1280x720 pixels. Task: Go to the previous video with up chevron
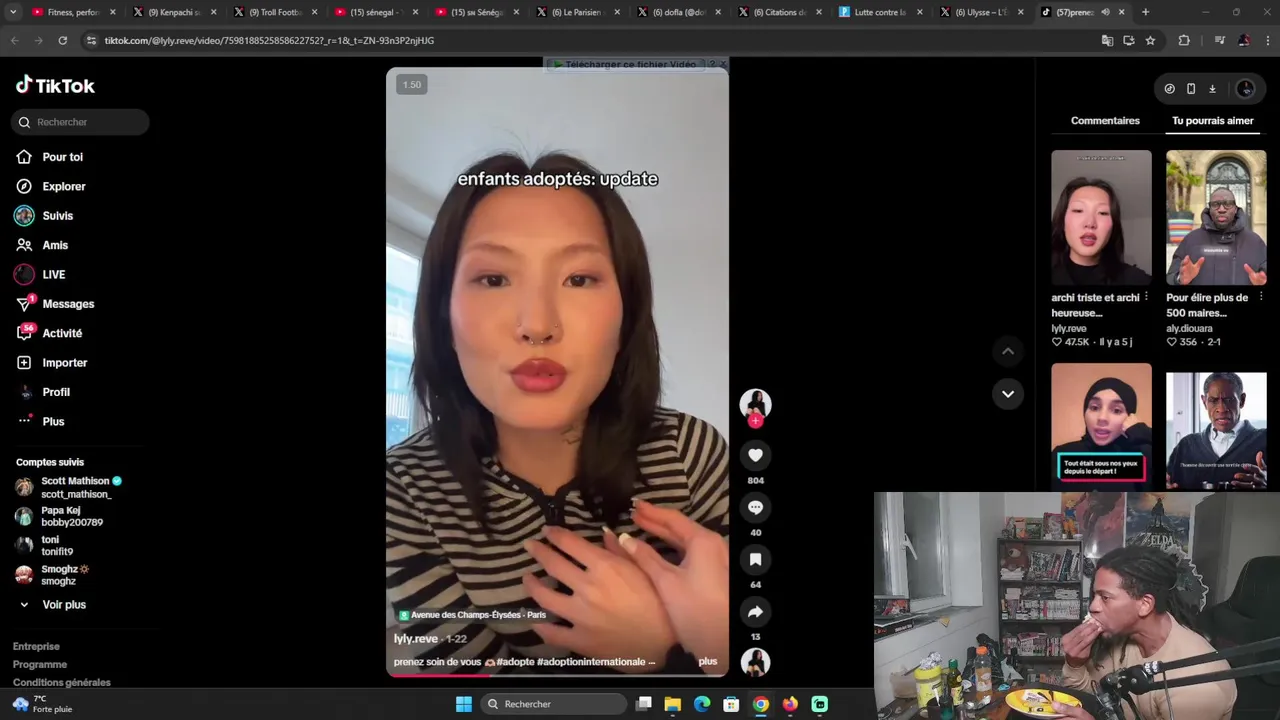click(x=1008, y=351)
